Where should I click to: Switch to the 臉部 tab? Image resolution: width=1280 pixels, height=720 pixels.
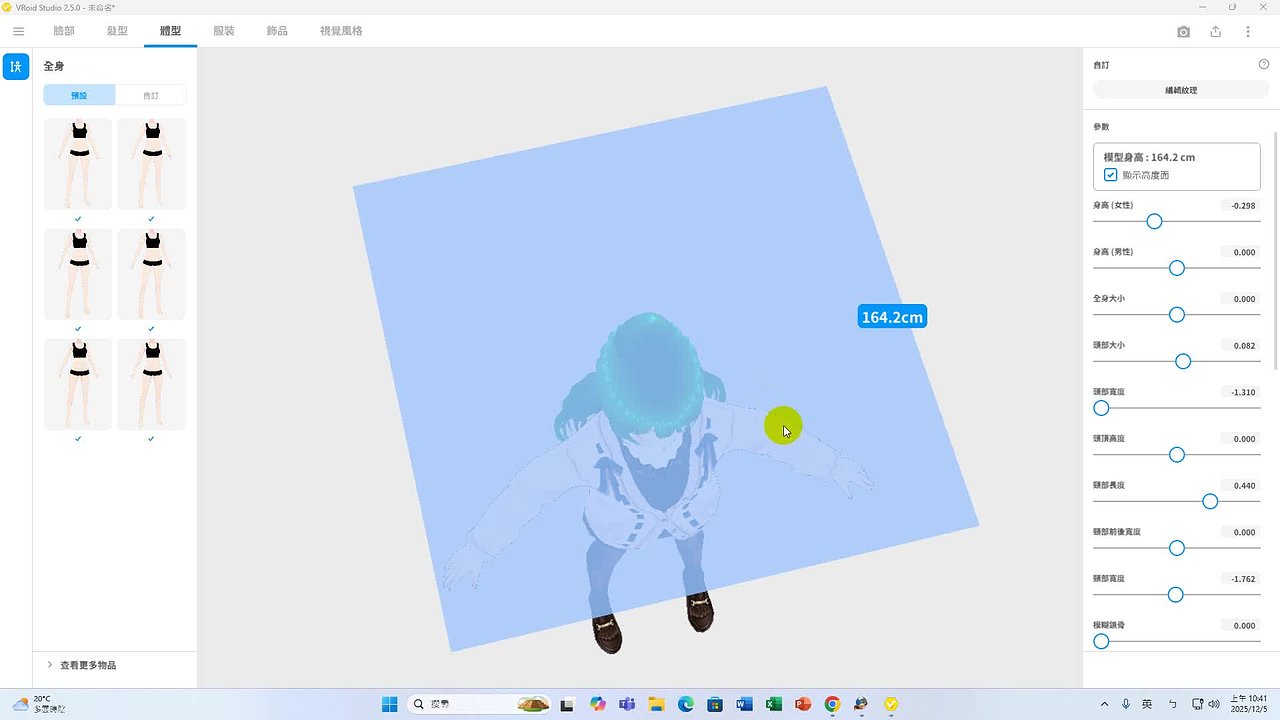(63, 31)
